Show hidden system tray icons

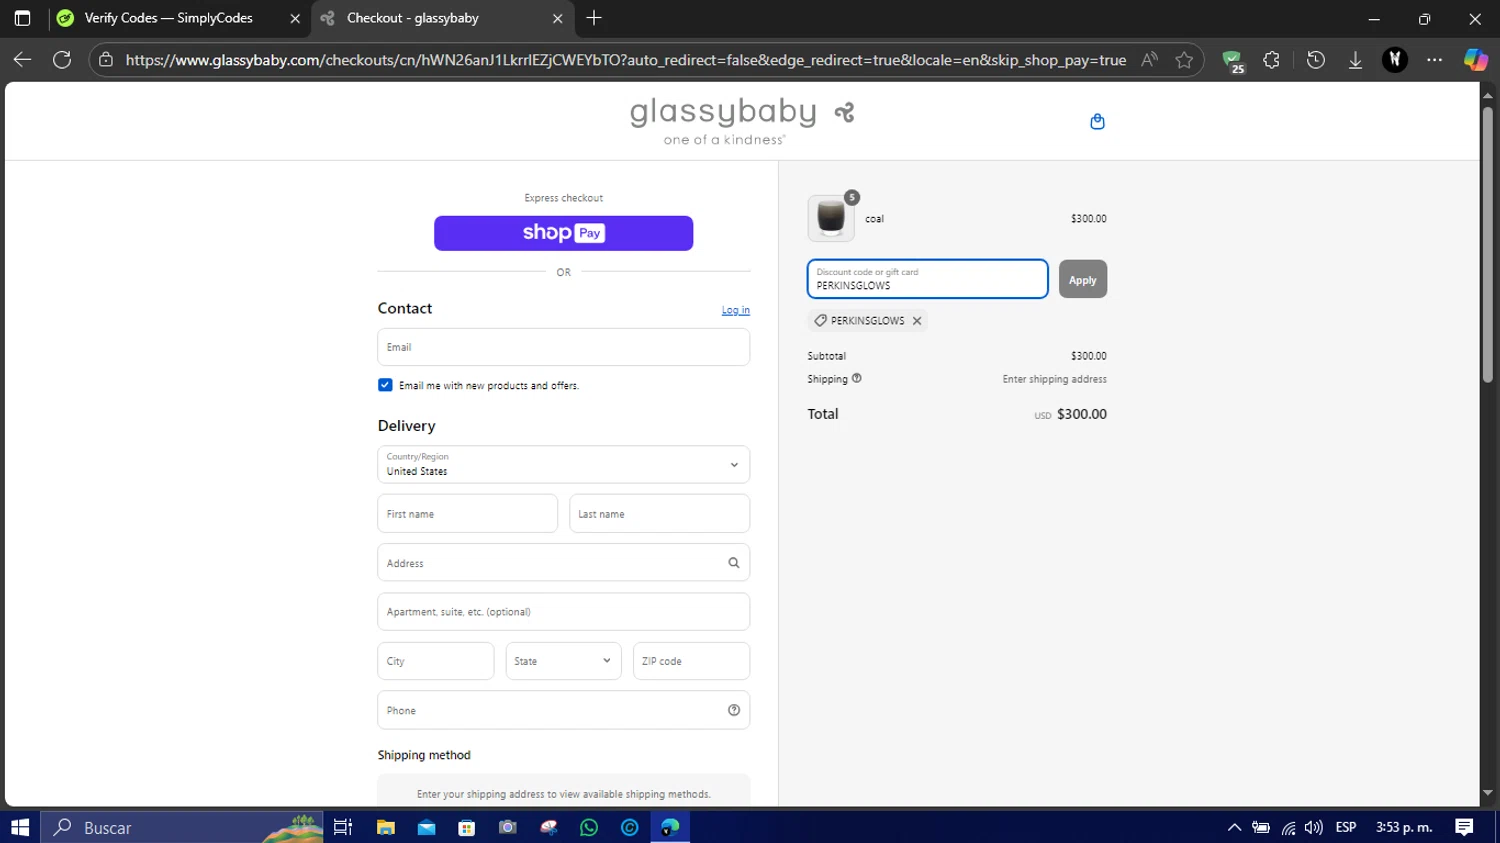(x=1234, y=827)
